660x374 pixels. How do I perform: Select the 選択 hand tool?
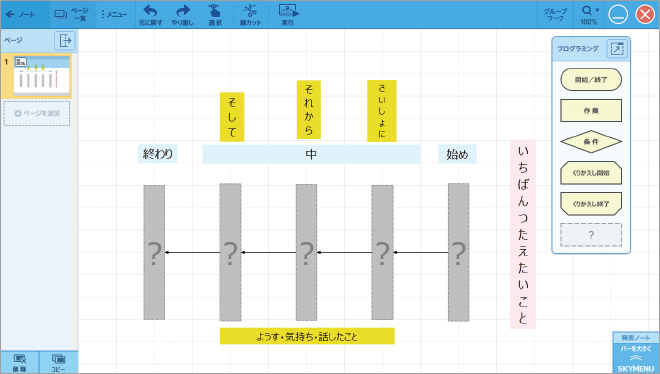215,14
